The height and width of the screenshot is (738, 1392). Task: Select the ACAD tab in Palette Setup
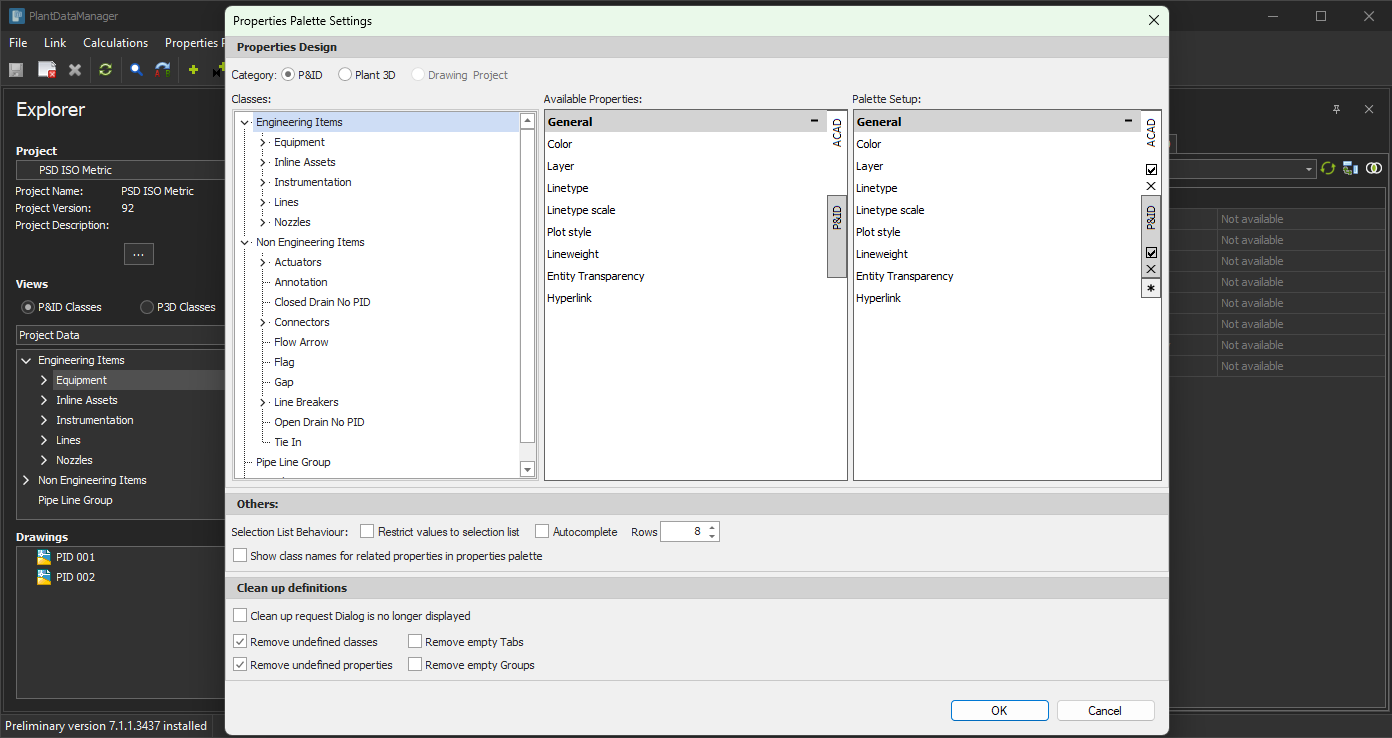pos(1151,132)
